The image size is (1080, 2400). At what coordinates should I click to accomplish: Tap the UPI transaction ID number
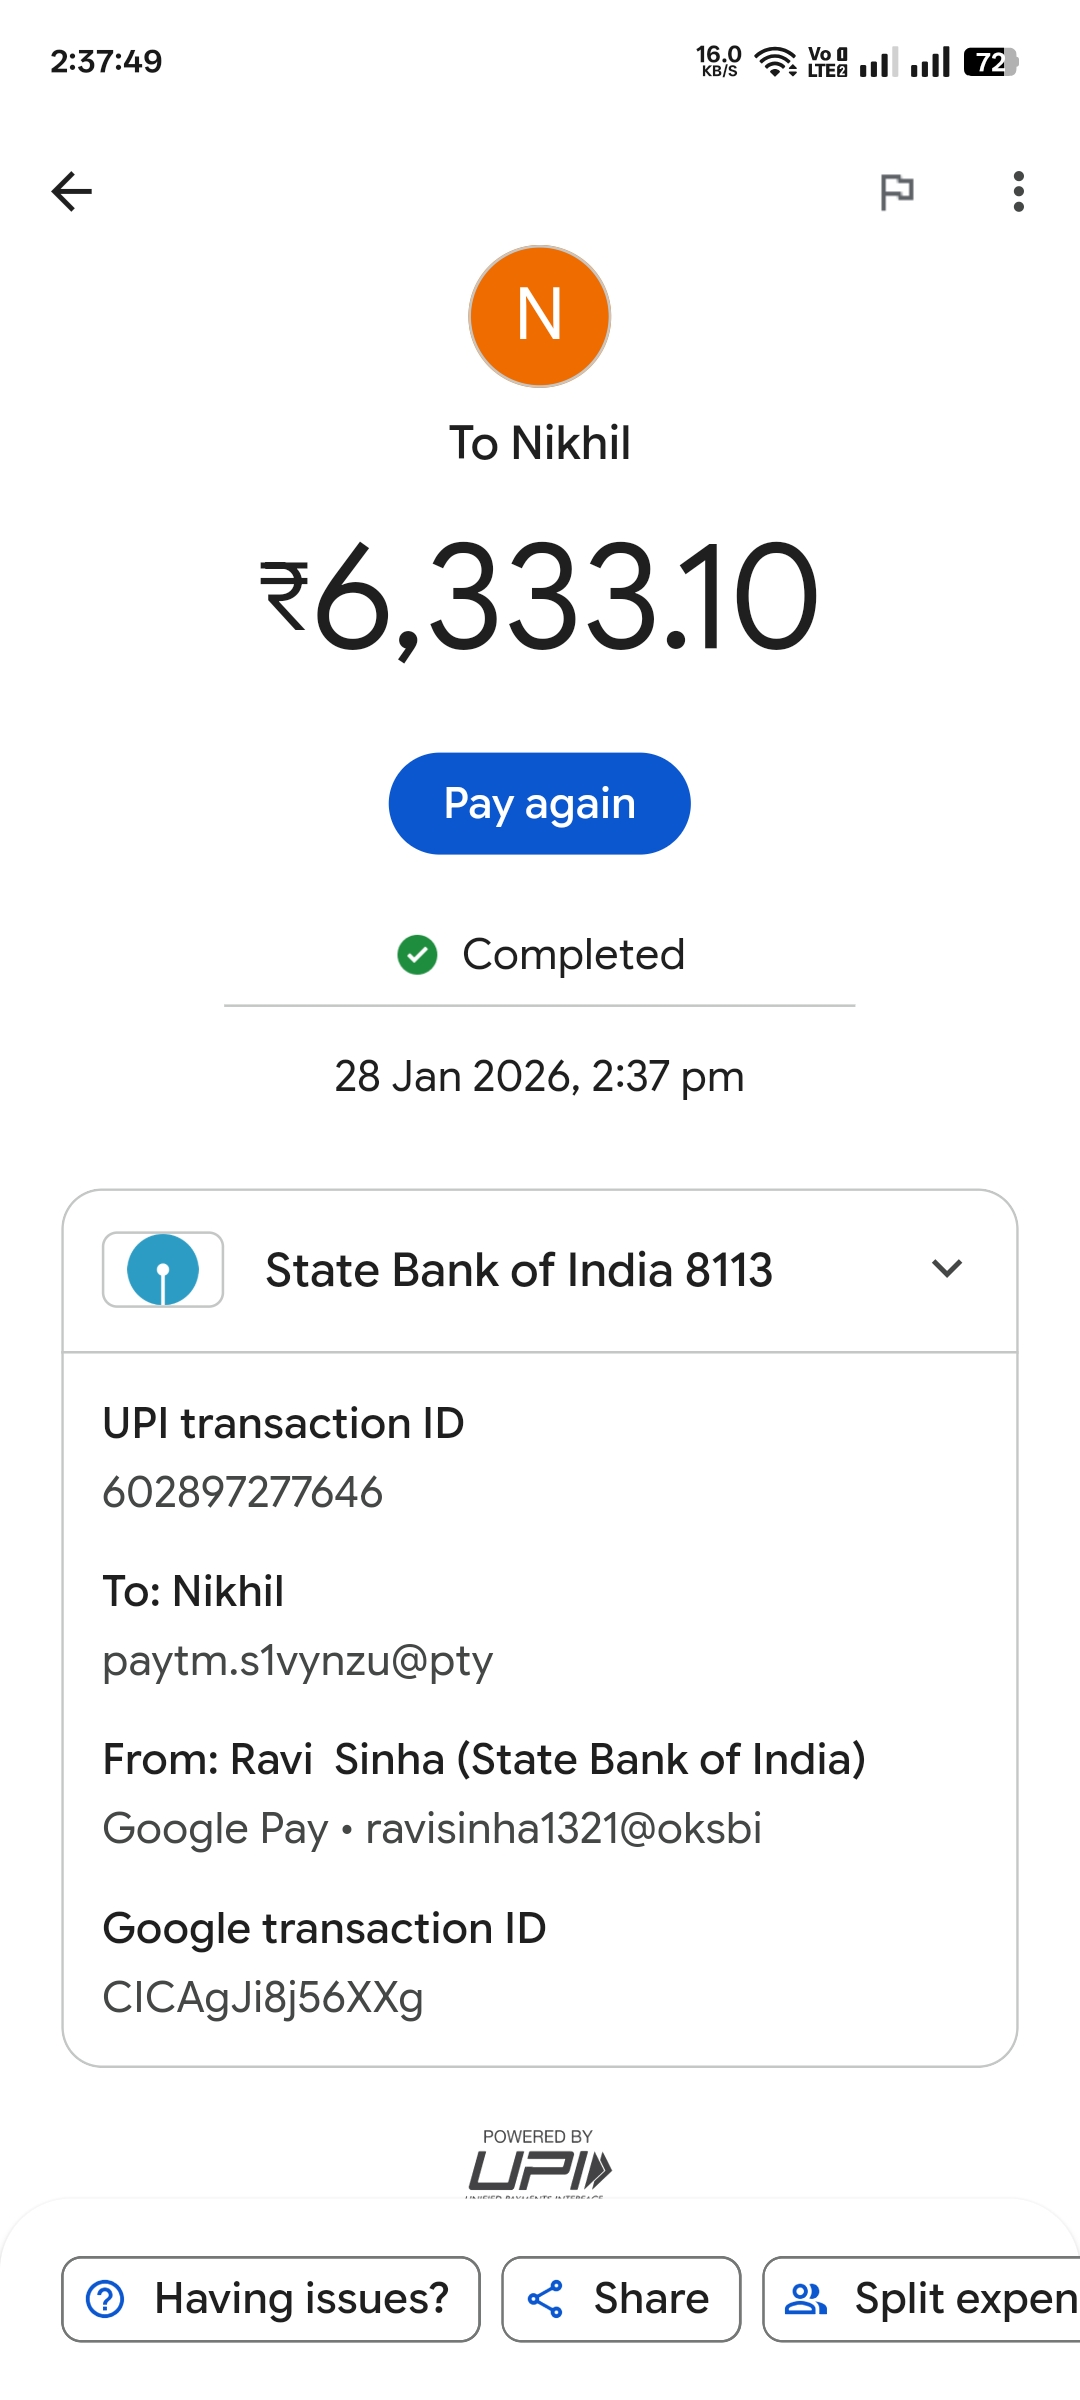pos(243,1492)
